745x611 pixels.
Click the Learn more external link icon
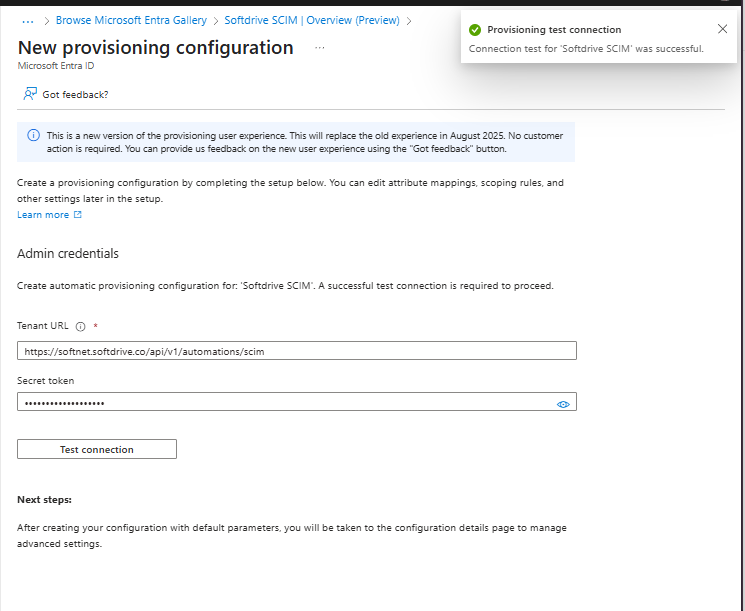tap(77, 215)
